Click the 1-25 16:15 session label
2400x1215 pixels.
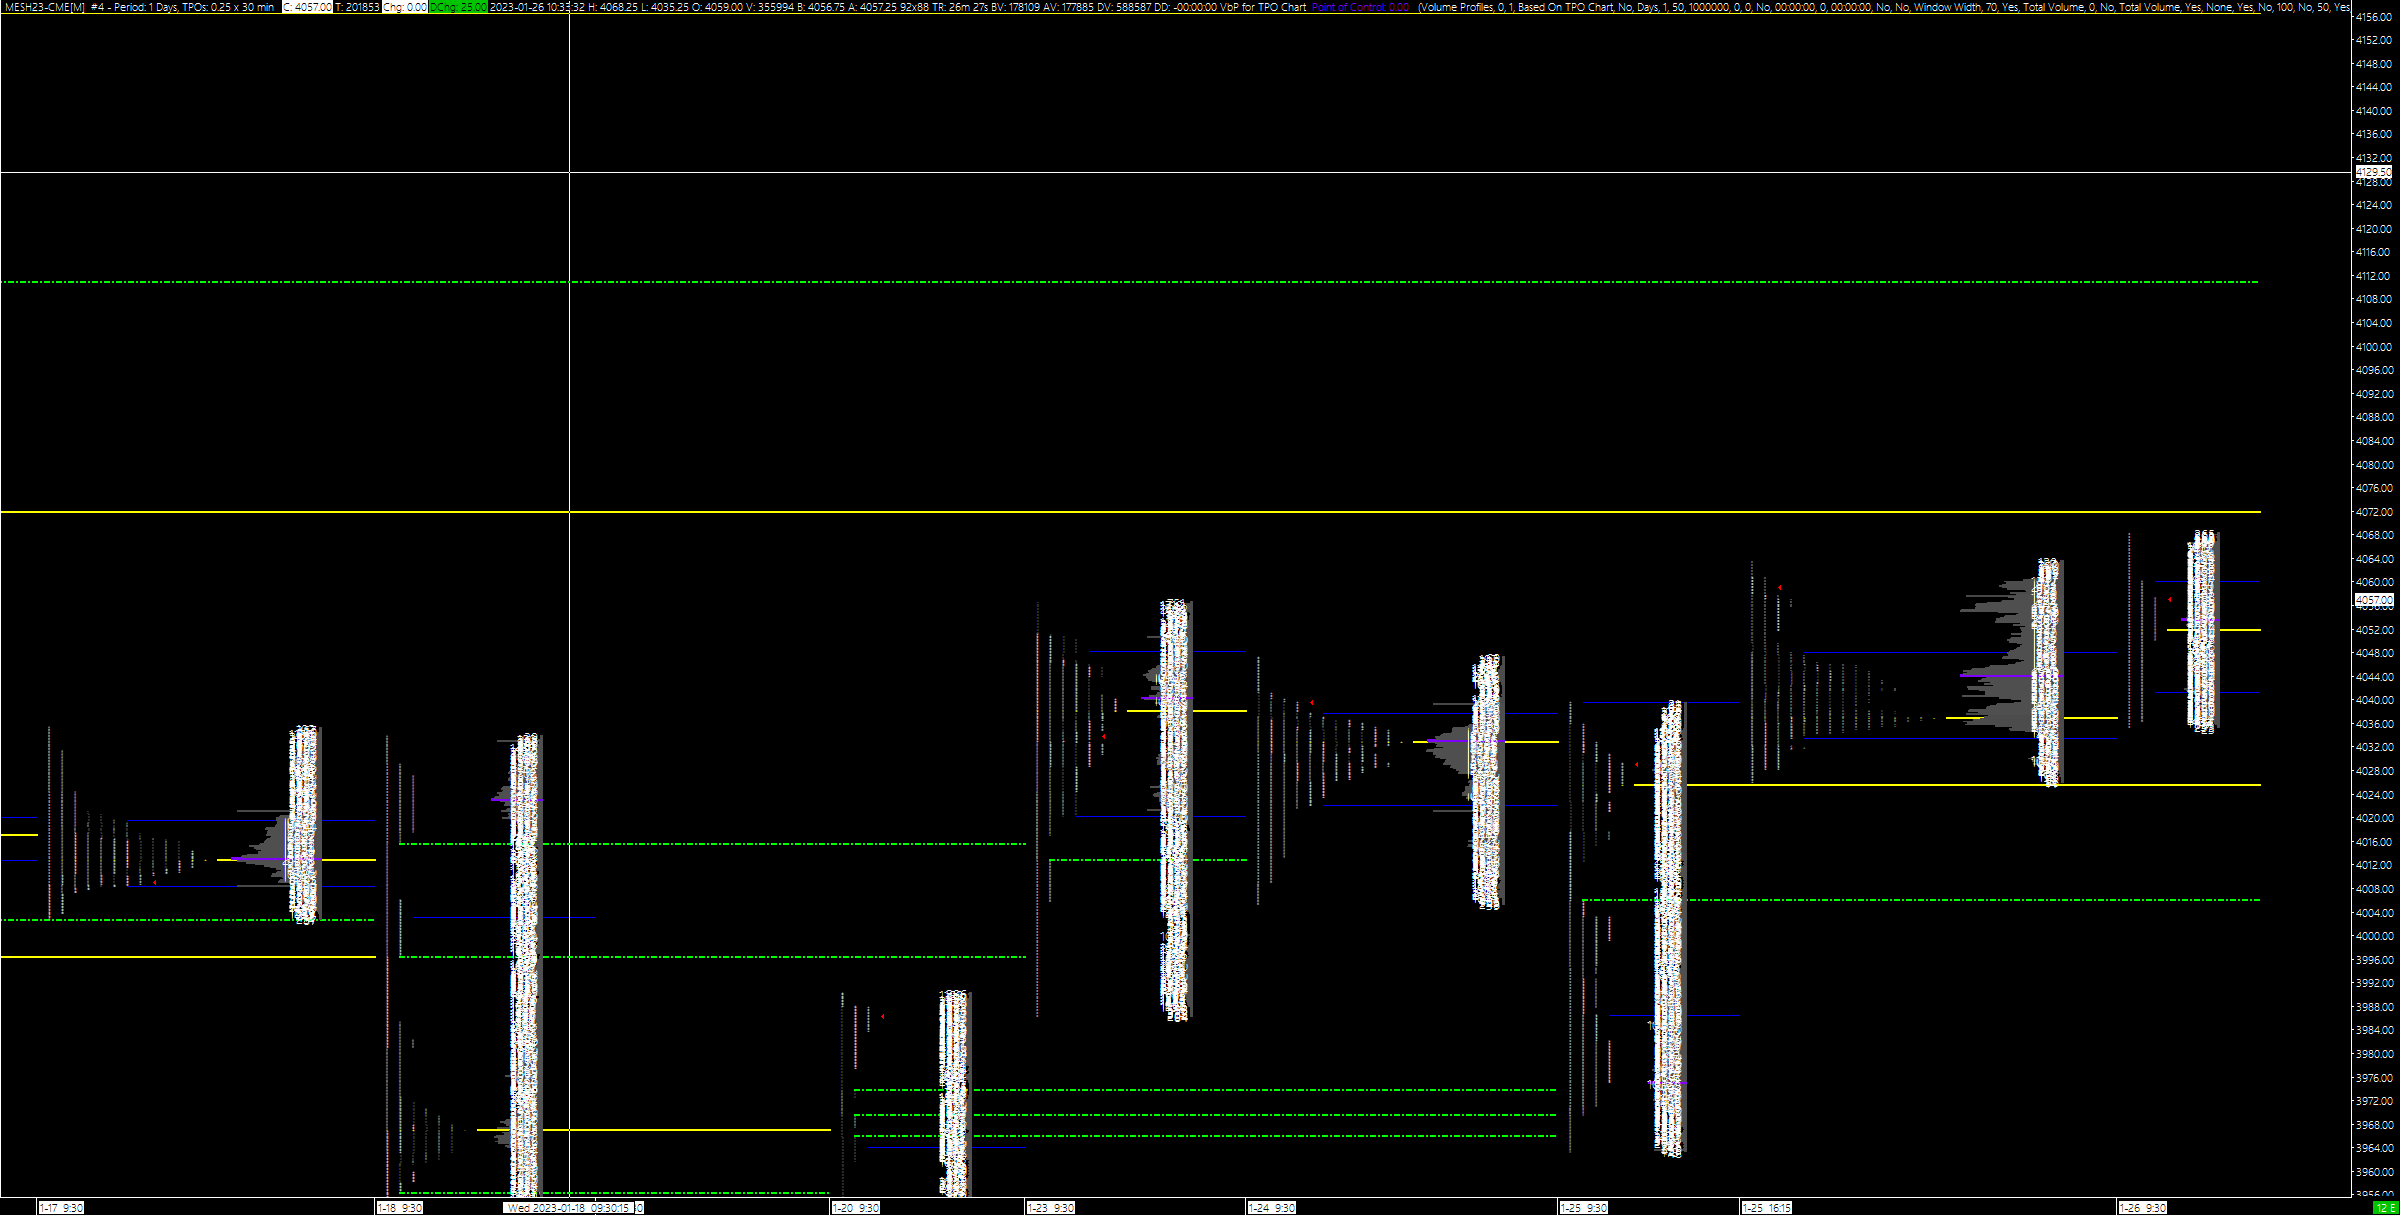(x=1768, y=1208)
